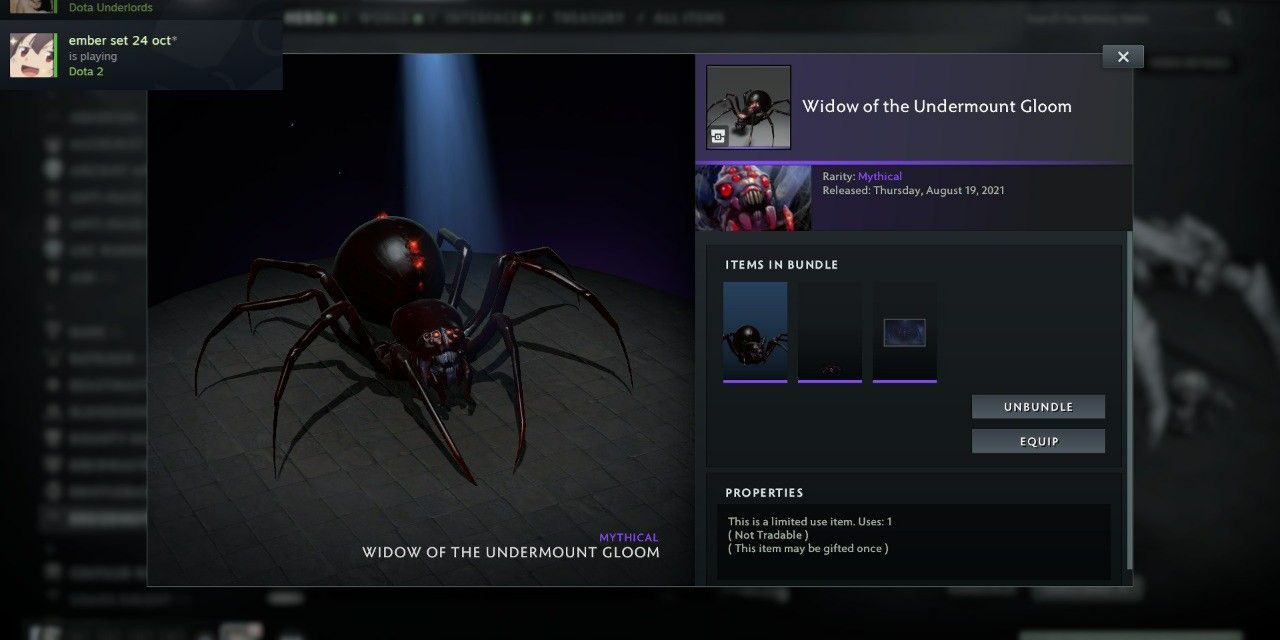The width and height of the screenshot is (1280, 640).
Task: Click the avatar of 'ember set 24 oct'
Action: 32,55
